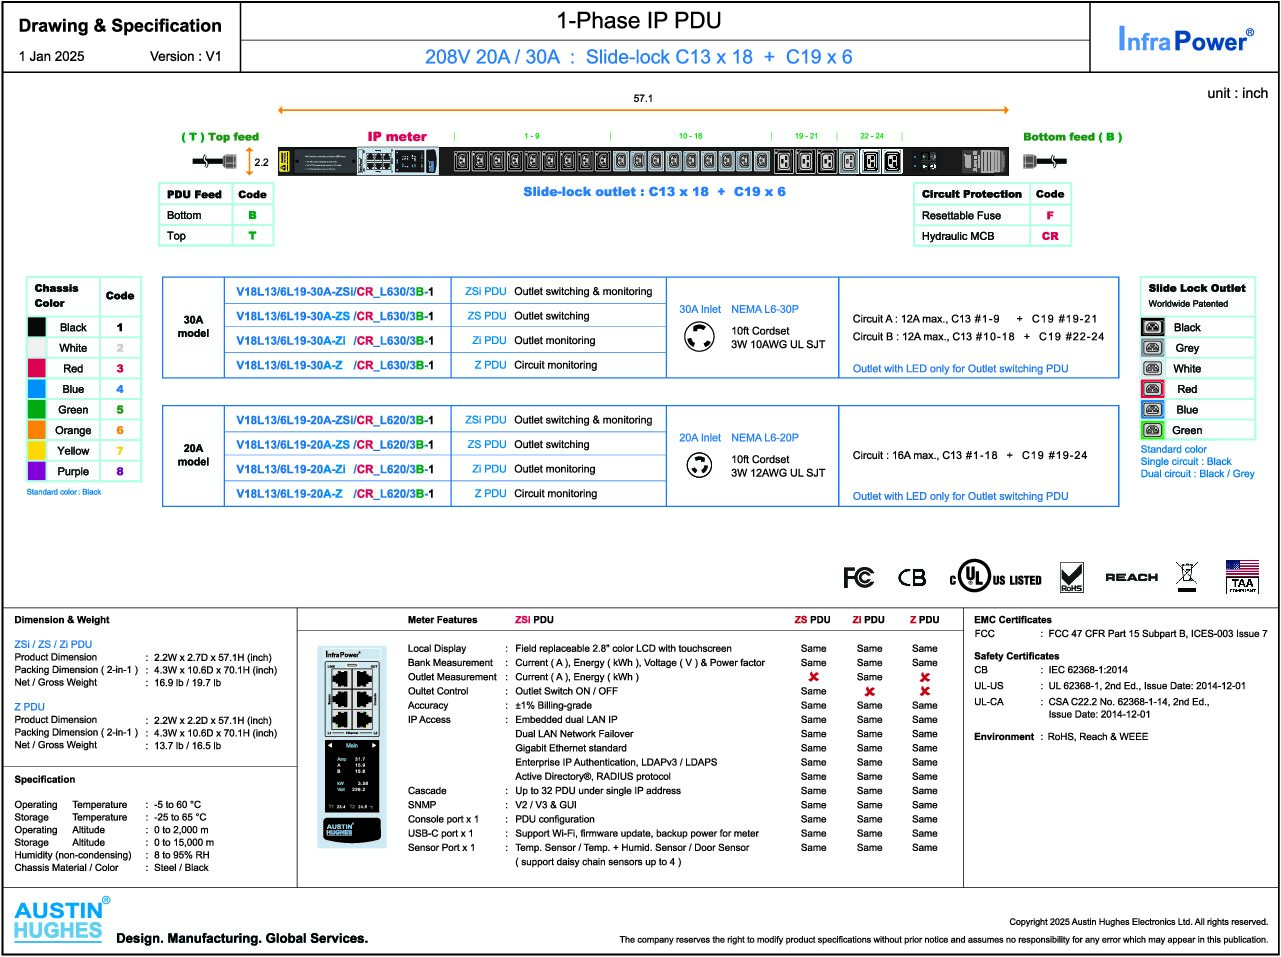Click the top feed cable illustration
The image size is (1281, 957).
[214, 161]
